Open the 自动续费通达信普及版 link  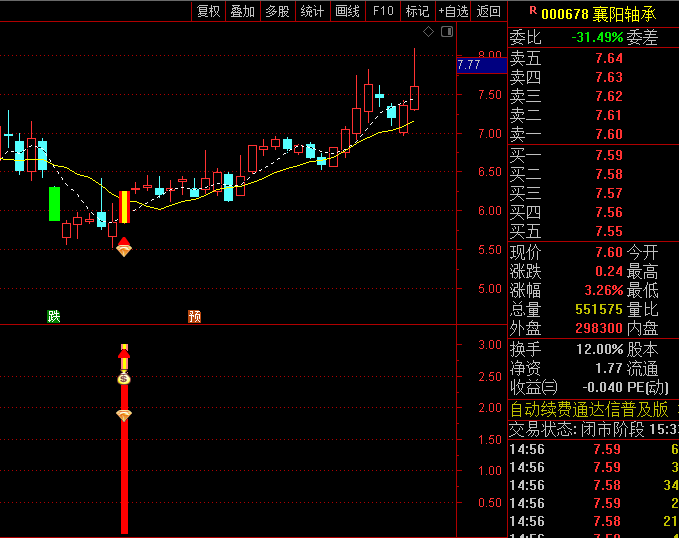(x=589, y=409)
